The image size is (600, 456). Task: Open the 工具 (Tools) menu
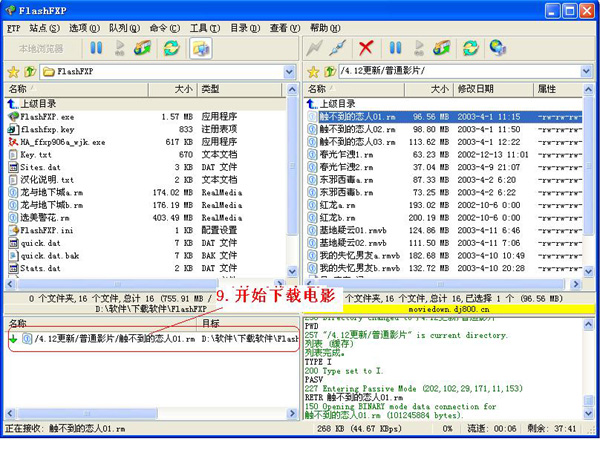coord(203,29)
